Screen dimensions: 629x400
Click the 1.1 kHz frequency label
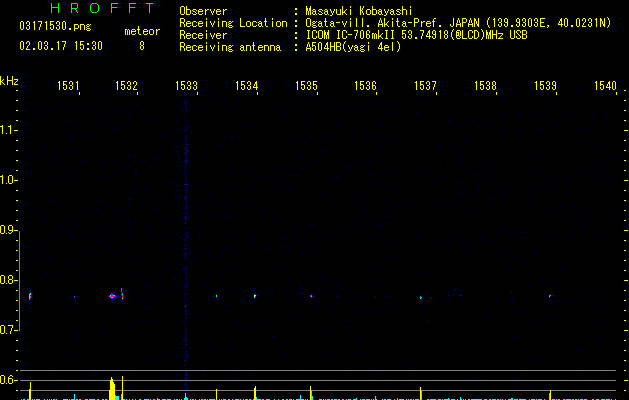[8, 130]
